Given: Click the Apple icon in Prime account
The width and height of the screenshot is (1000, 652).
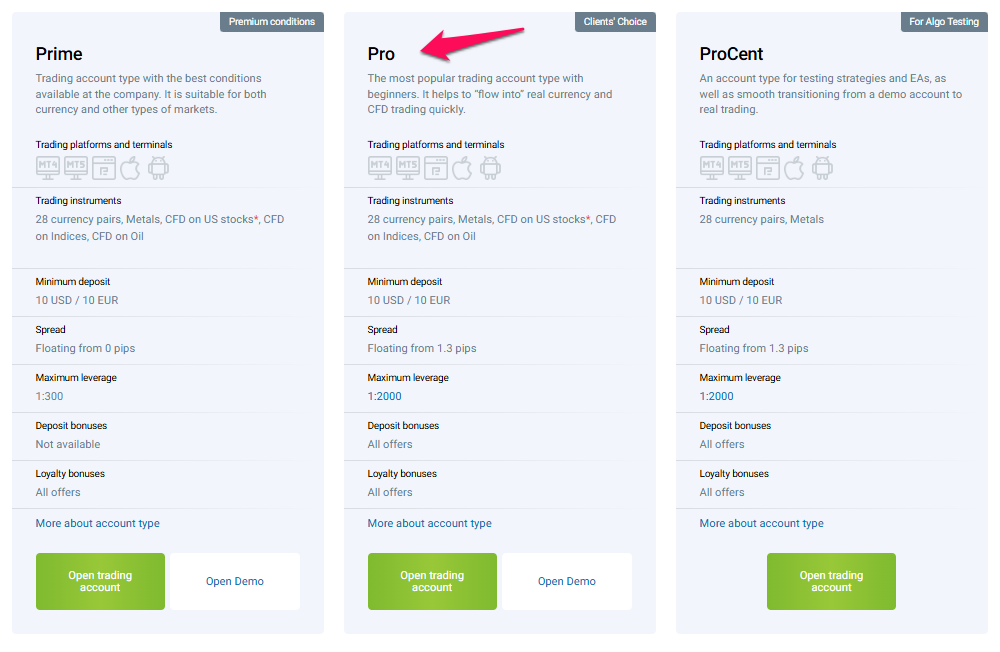Looking at the screenshot, I should coord(130,167).
